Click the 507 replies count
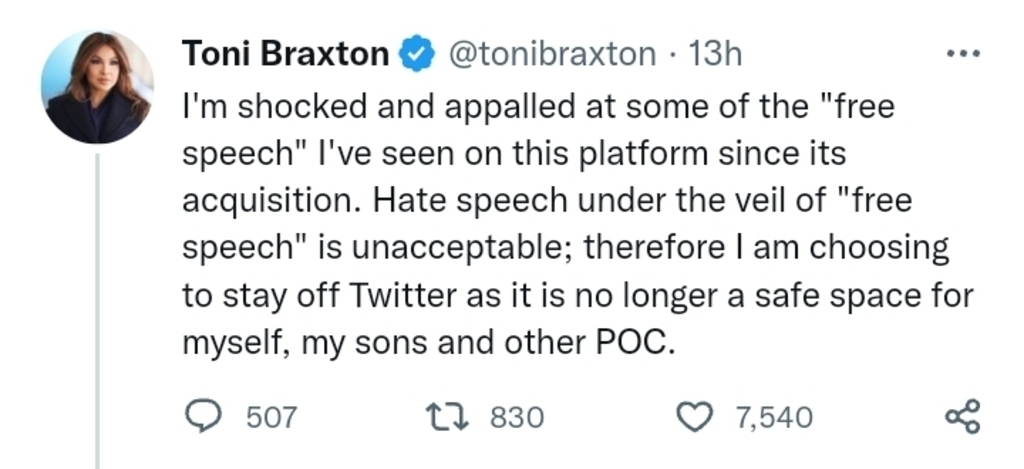Screen dimensions: 1024x469 [x=271, y=417]
